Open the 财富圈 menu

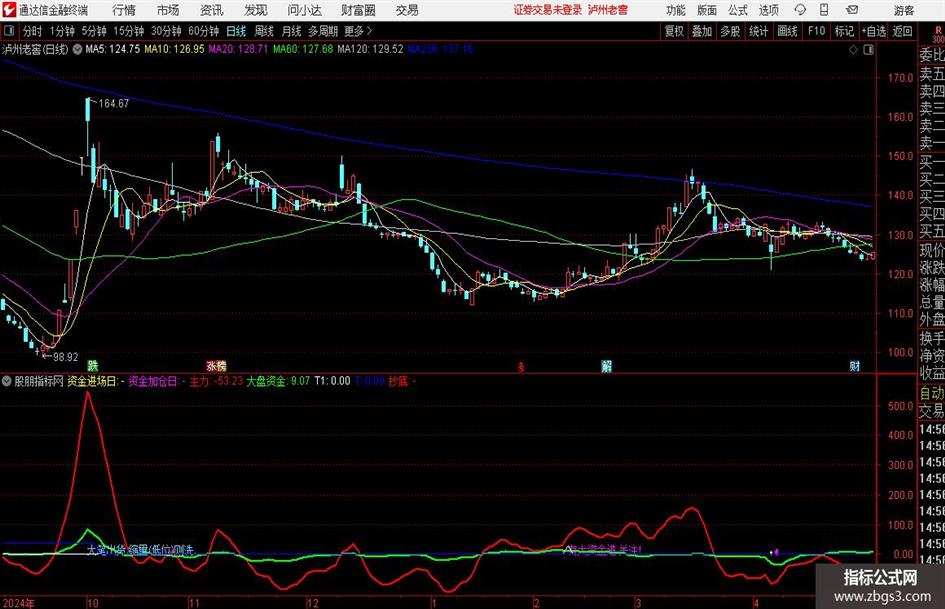tap(358, 10)
